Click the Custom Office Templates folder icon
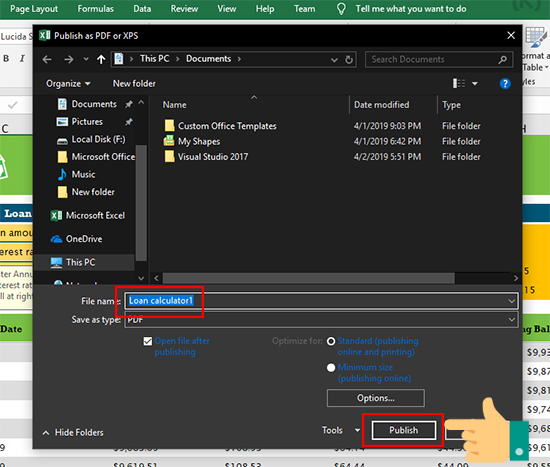 169,125
